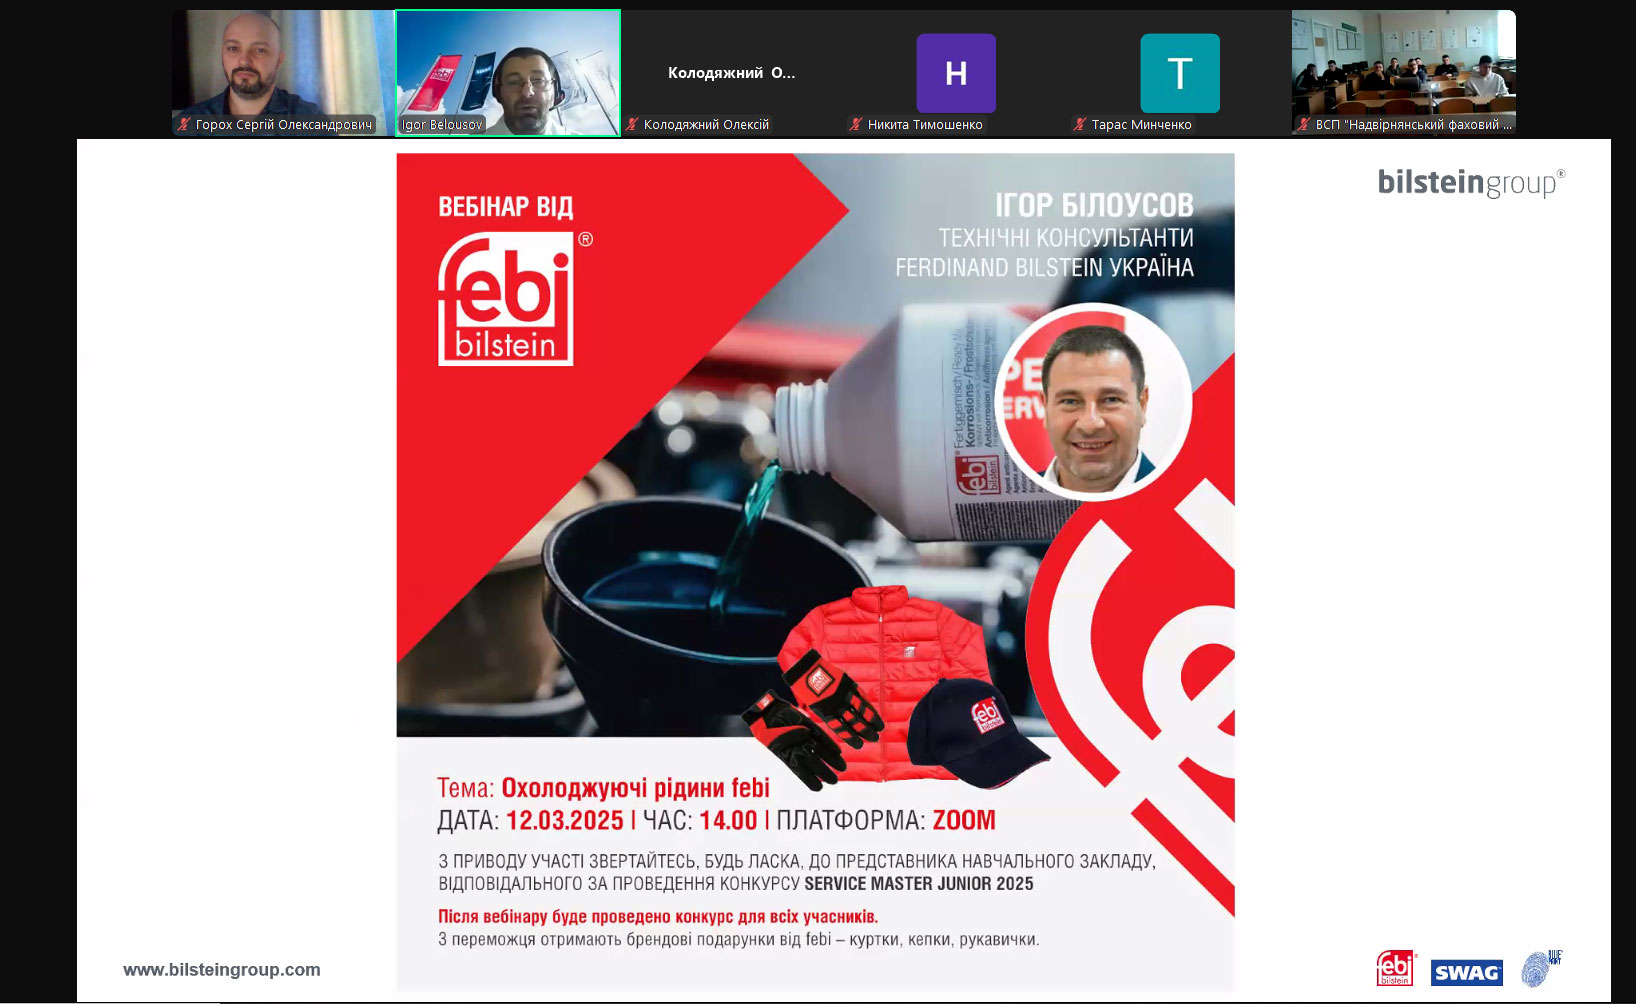Image resolution: width=1636 pixels, height=1004 pixels.
Task: Click the topic text Охолоджуючі рідини febi
Action: click(636, 788)
